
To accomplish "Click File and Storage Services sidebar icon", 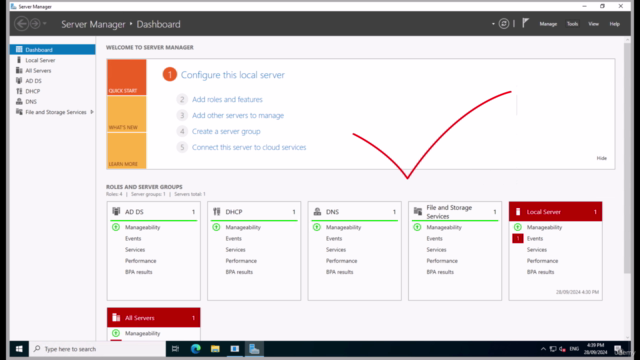I will point(19,112).
